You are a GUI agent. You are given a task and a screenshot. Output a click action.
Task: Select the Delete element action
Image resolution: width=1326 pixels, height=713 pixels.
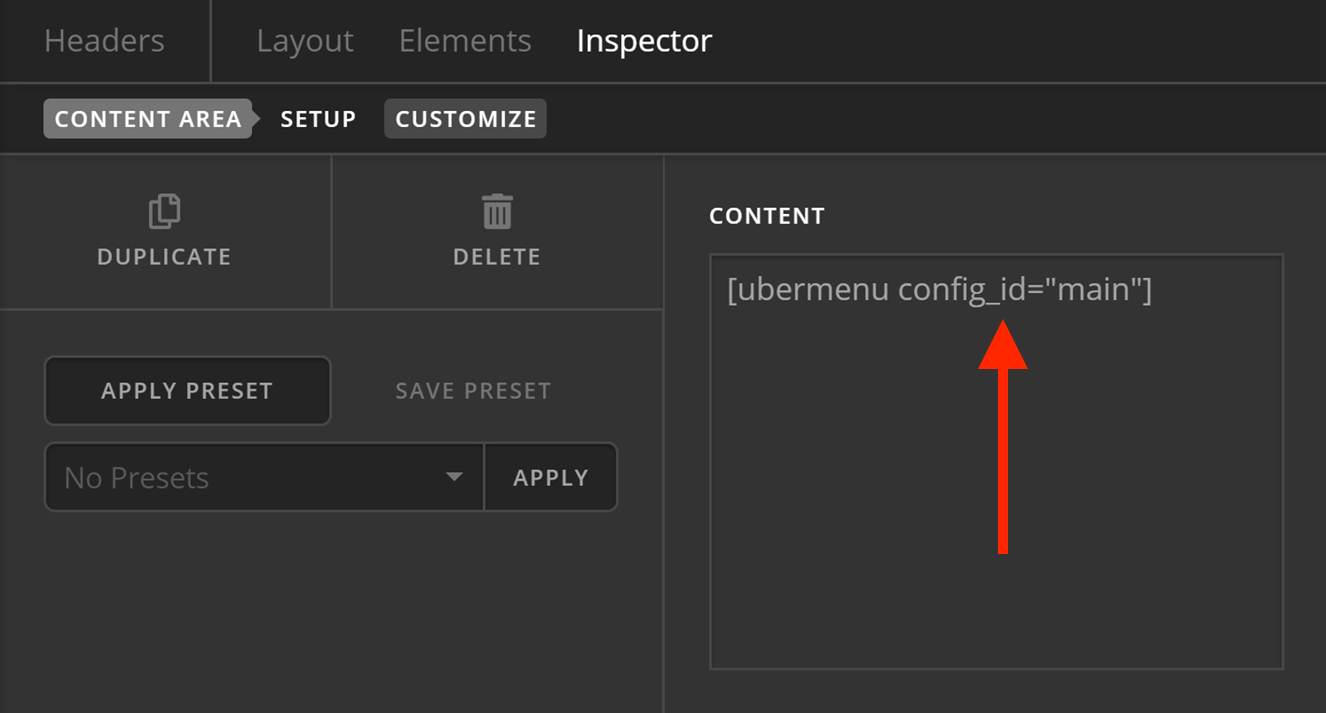click(x=497, y=232)
